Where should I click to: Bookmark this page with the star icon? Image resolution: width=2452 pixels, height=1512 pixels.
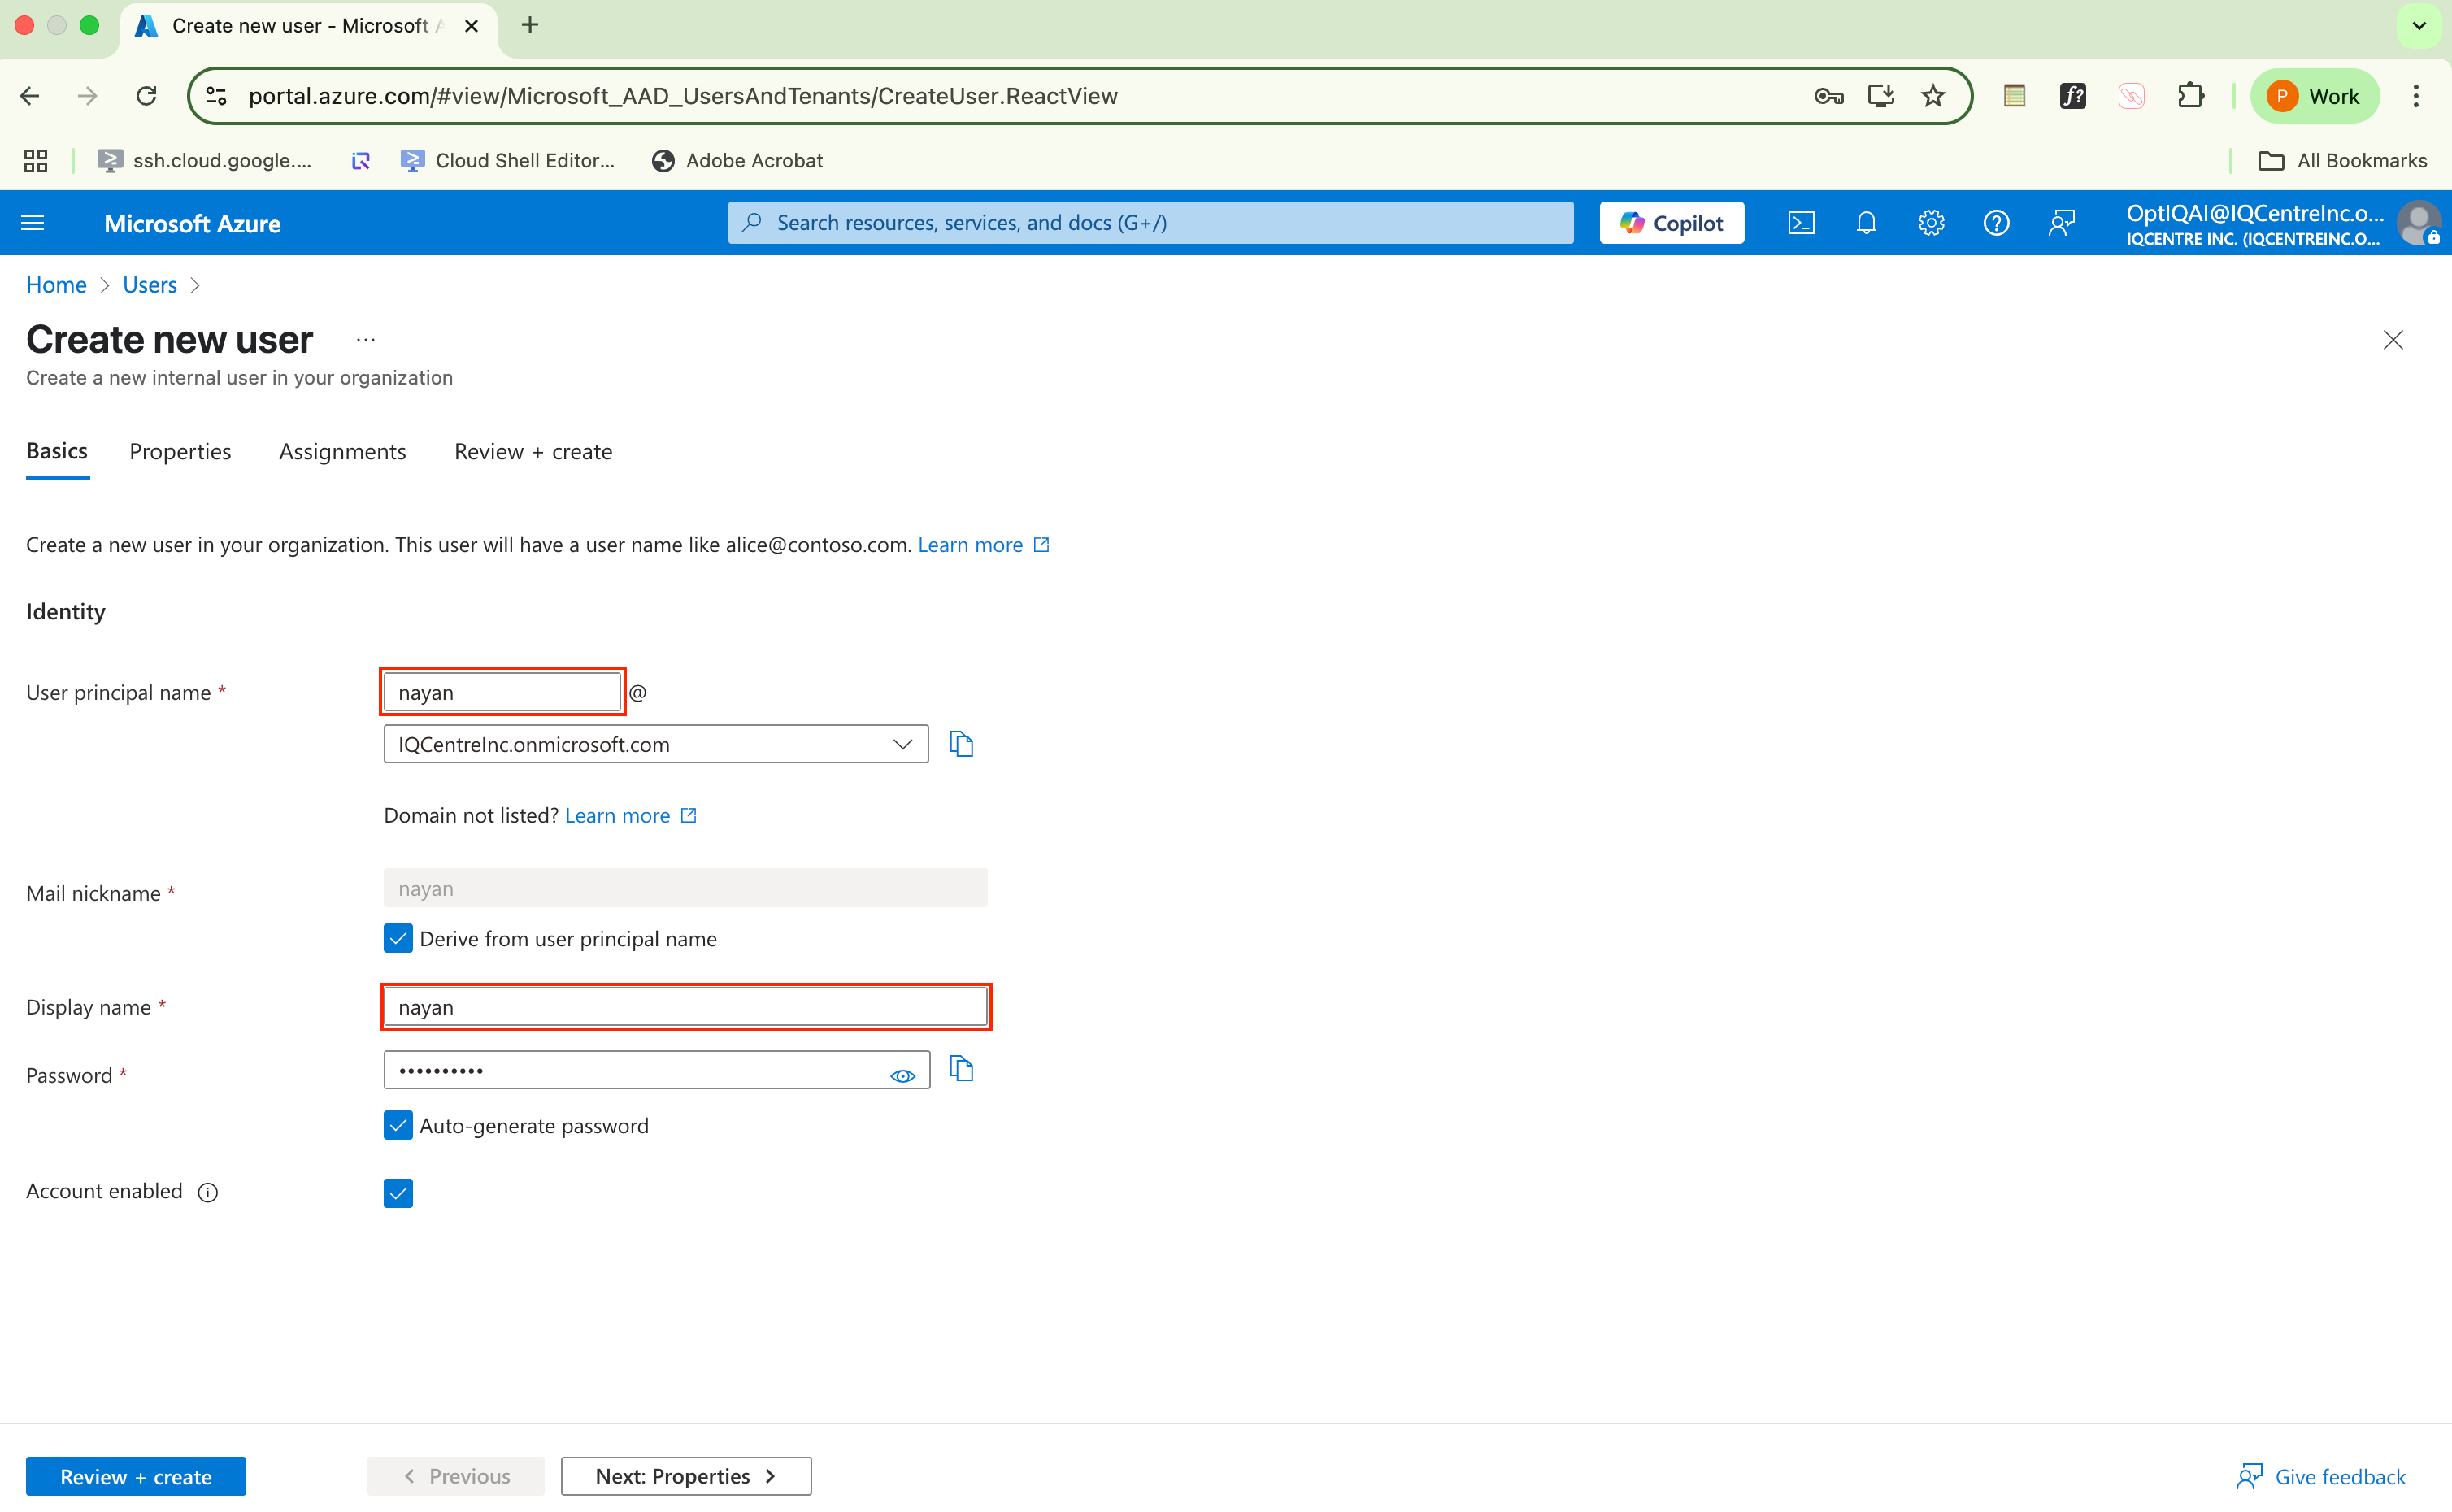(x=1933, y=96)
